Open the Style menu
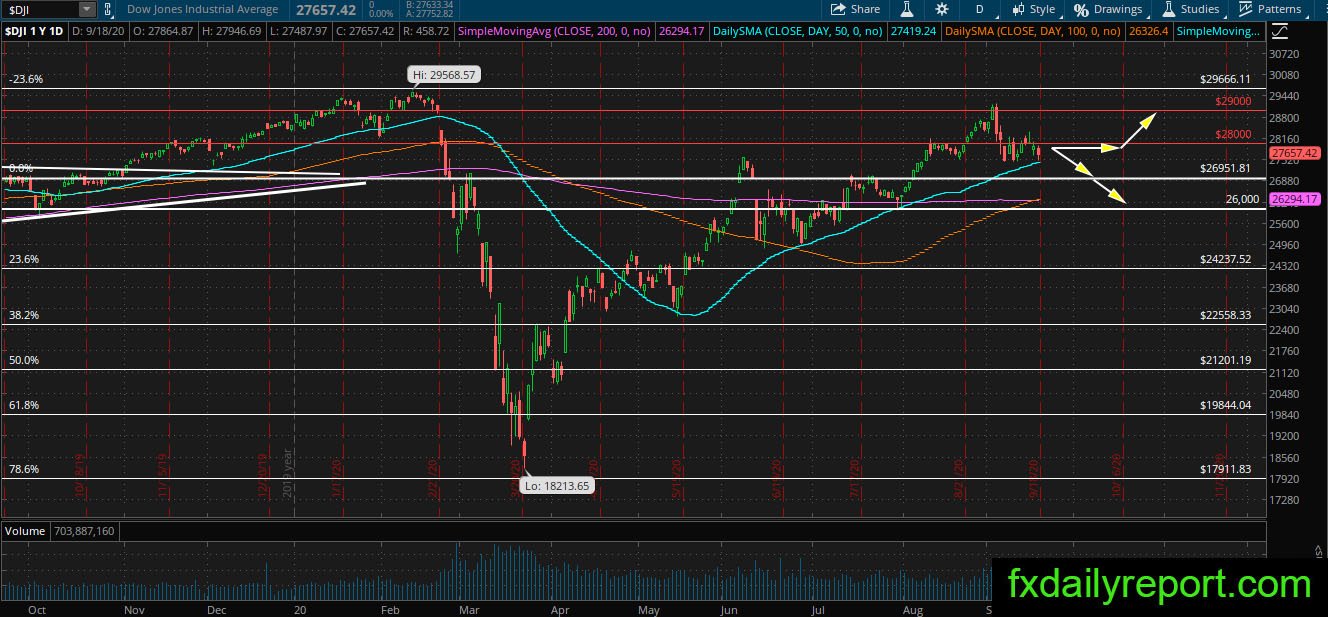Viewport: 1328px width, 617px height. [1033, 9]
